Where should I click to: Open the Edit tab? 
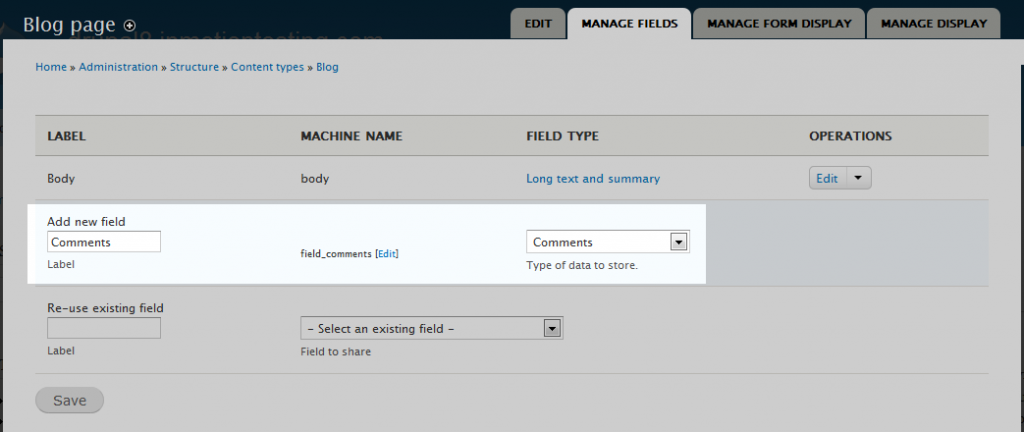[537, 23]
